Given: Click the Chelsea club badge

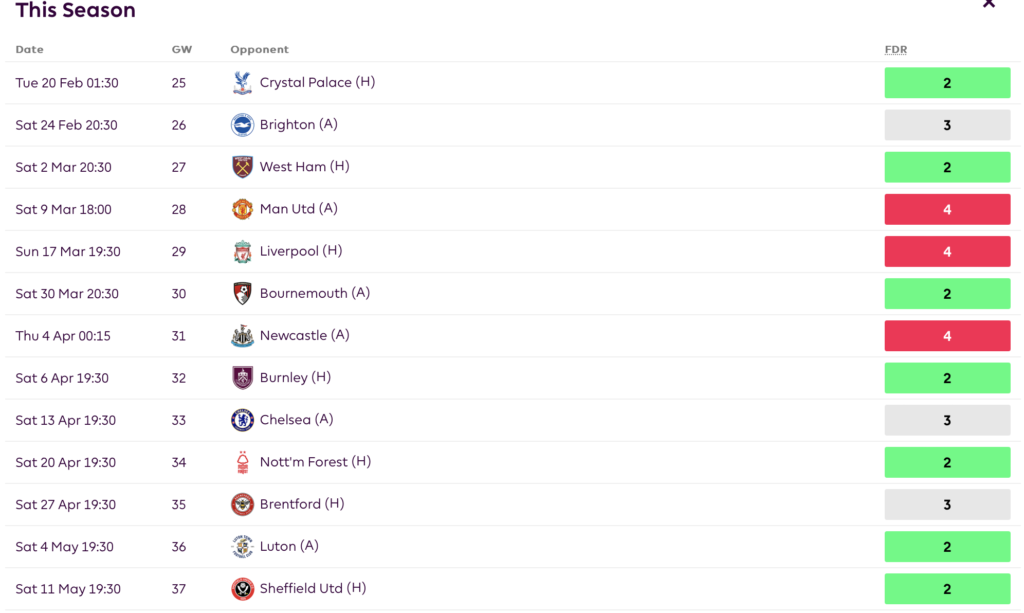Looking at the screenshot, I should pos(242,420).
